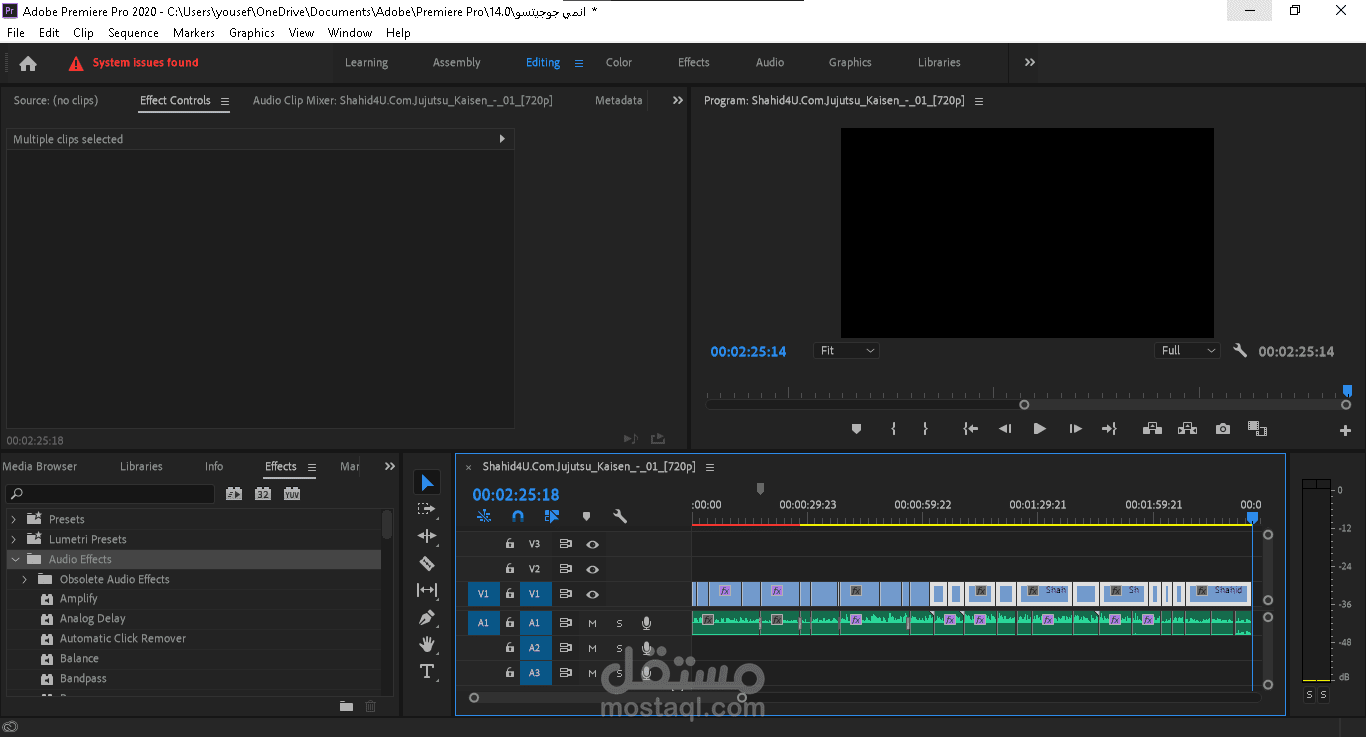
Task: Expand the Obsolete Audio Effects folder
Action: (25, 579)
